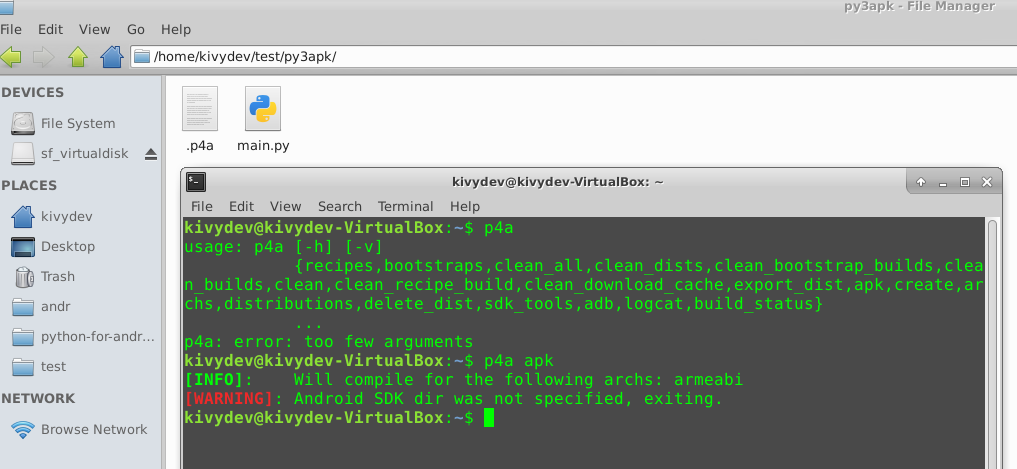1017x469 pixels.
Task: Open File Manager's Edit menu
Action: tap(50, 29)
